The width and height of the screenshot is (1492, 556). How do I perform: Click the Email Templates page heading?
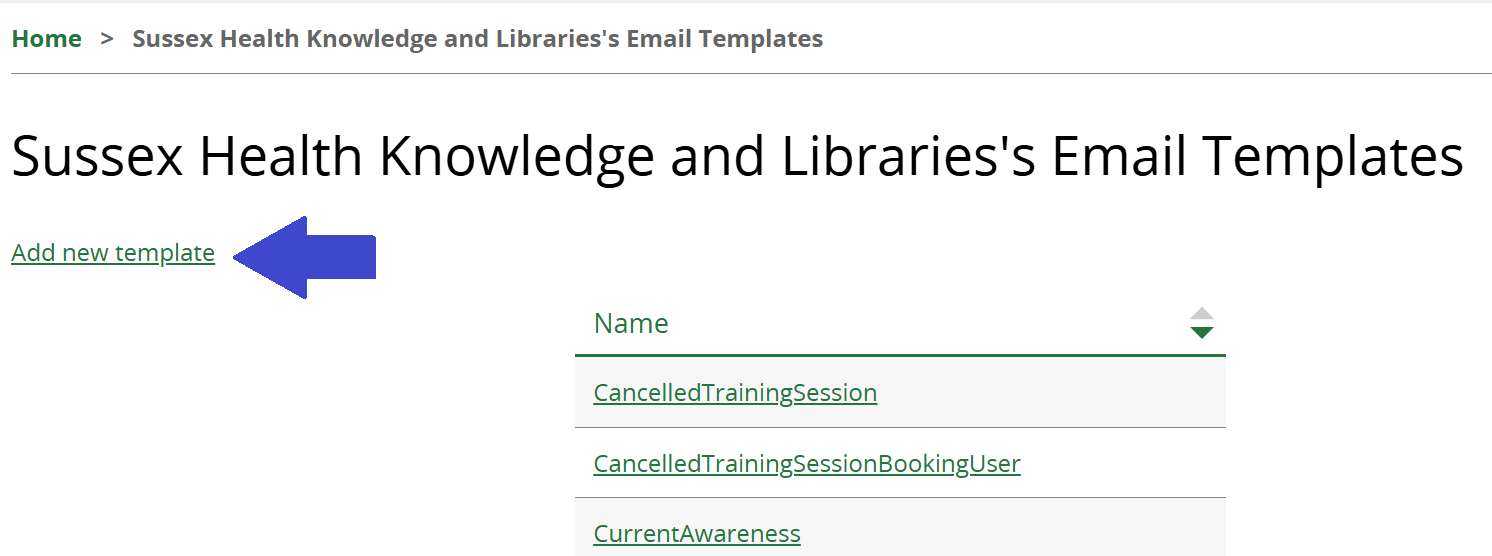737,157
